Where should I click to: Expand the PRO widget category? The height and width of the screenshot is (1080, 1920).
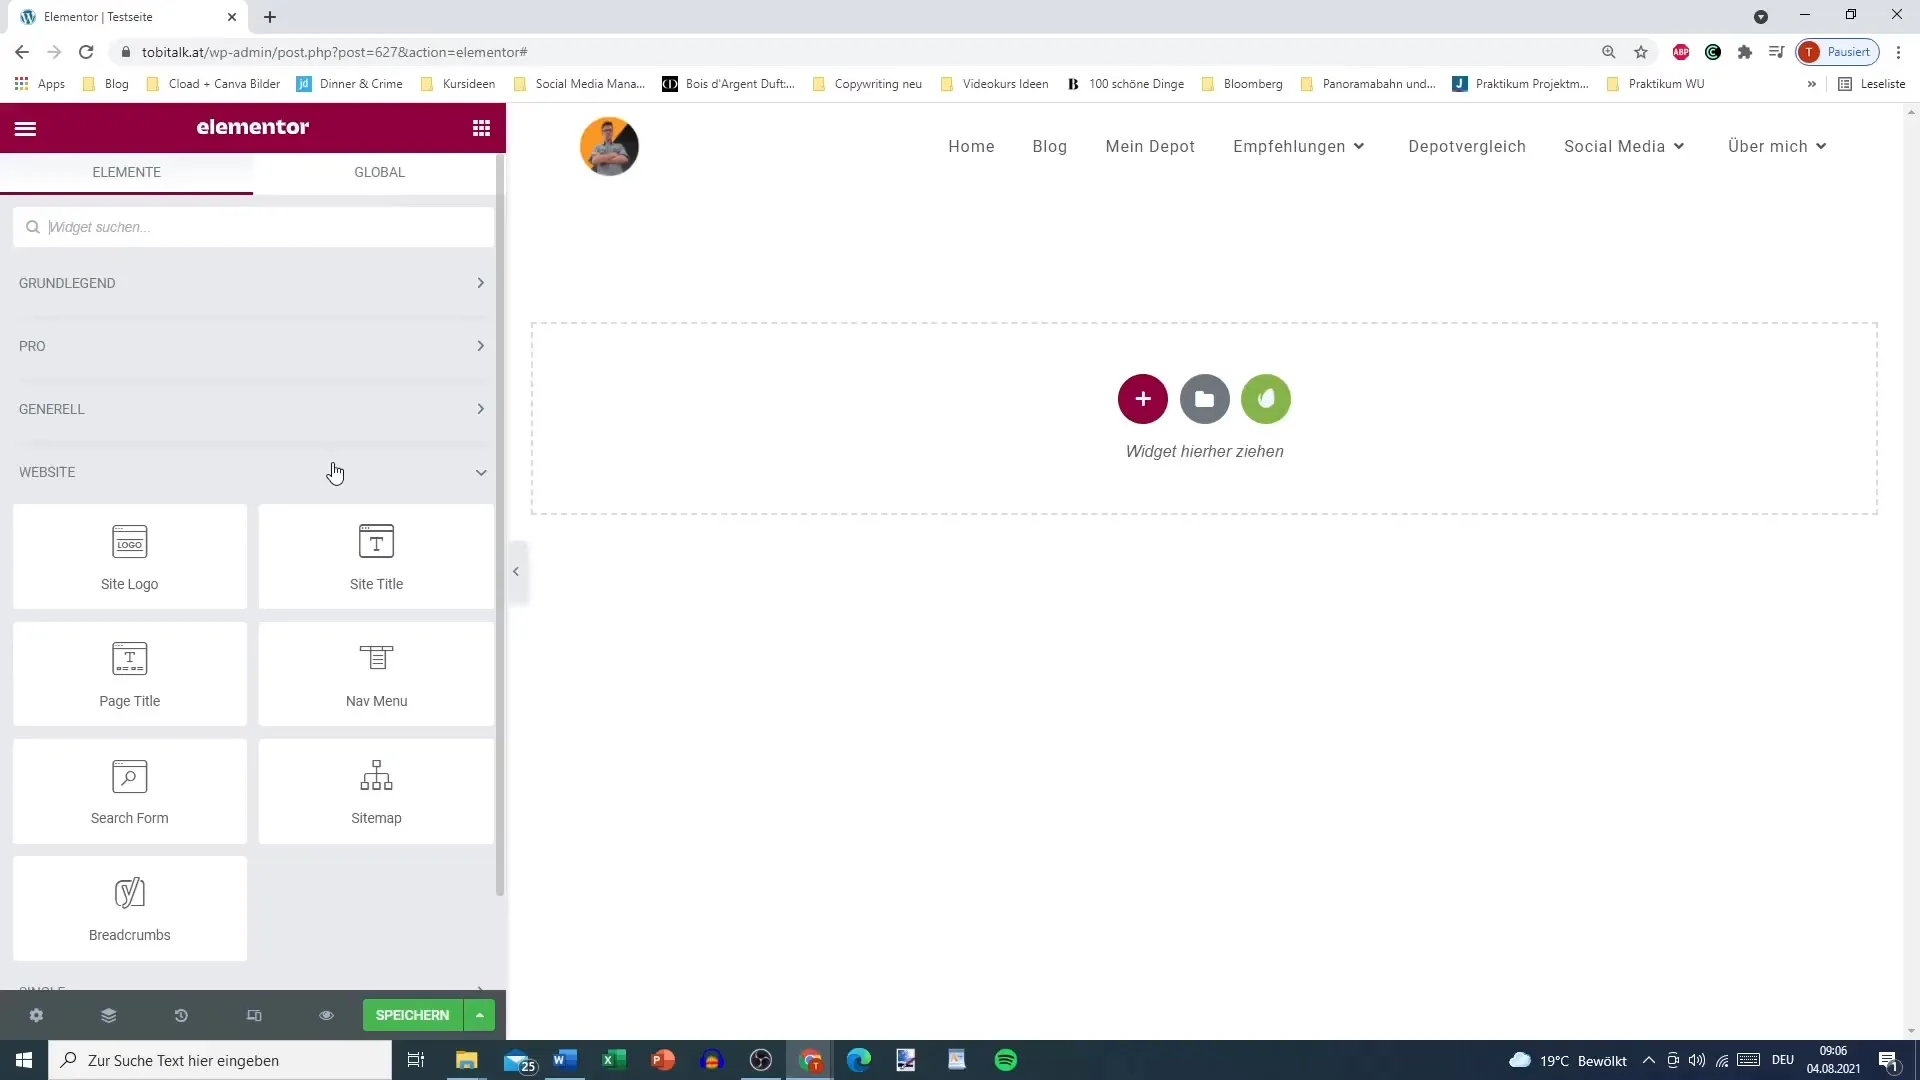[253, 346]
